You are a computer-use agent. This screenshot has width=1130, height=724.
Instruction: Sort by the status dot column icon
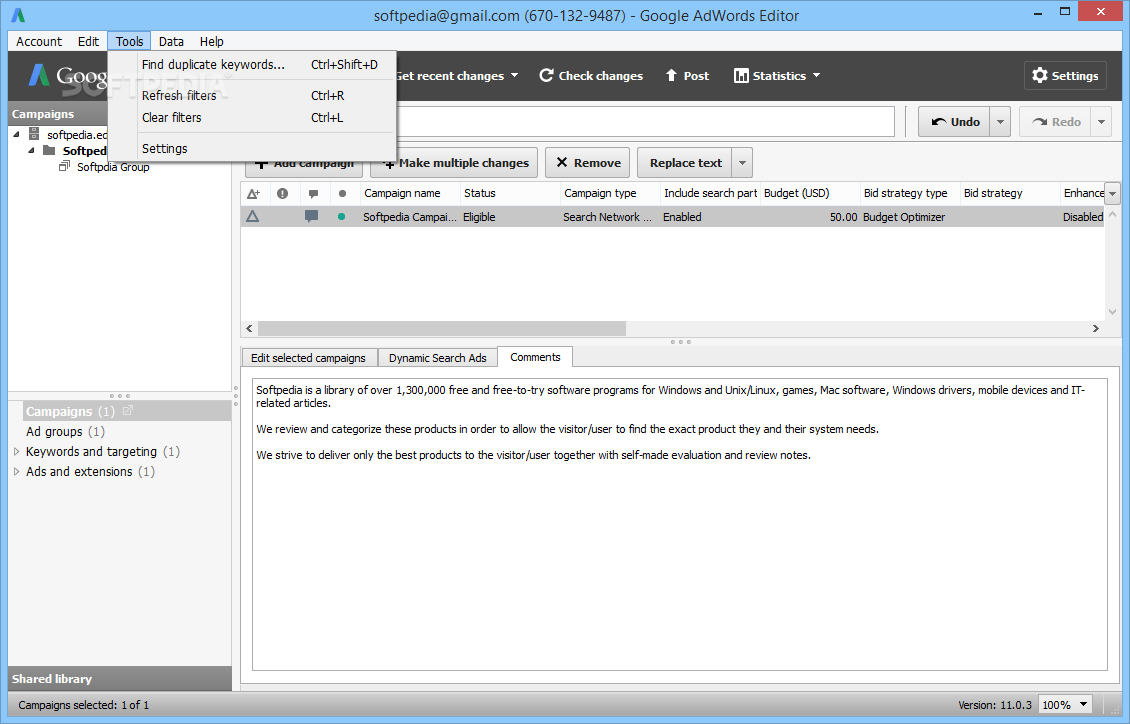(x=342, y=193)
